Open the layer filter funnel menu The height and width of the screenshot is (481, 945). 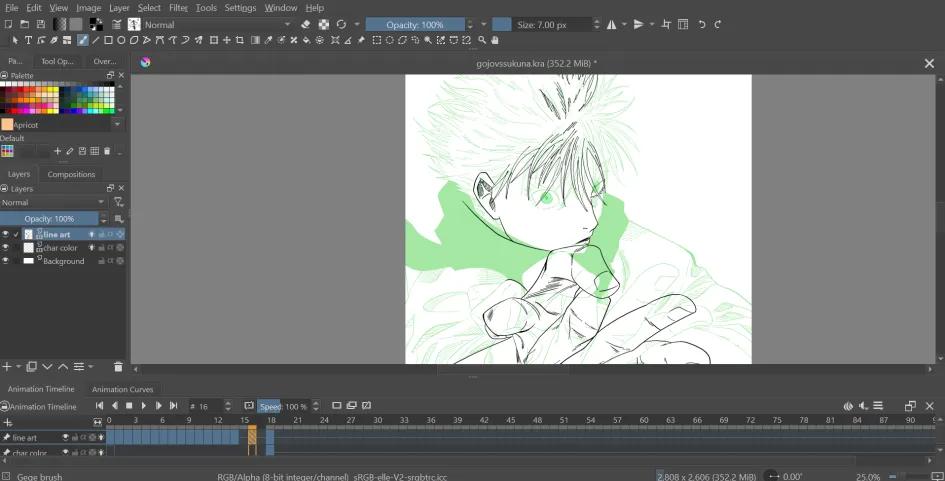[x=119, y=203]
